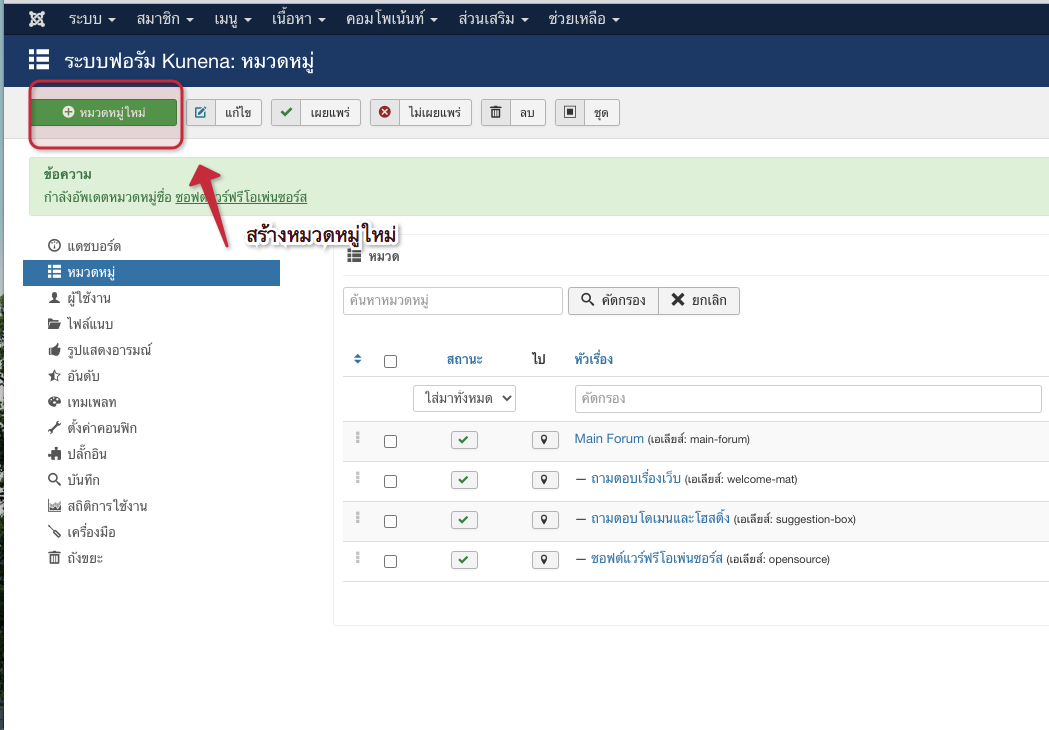Screen dimensions: 1049x730
Task: Open แดชบอร์ด dashboard in sidebar
Action: [94, 246]
